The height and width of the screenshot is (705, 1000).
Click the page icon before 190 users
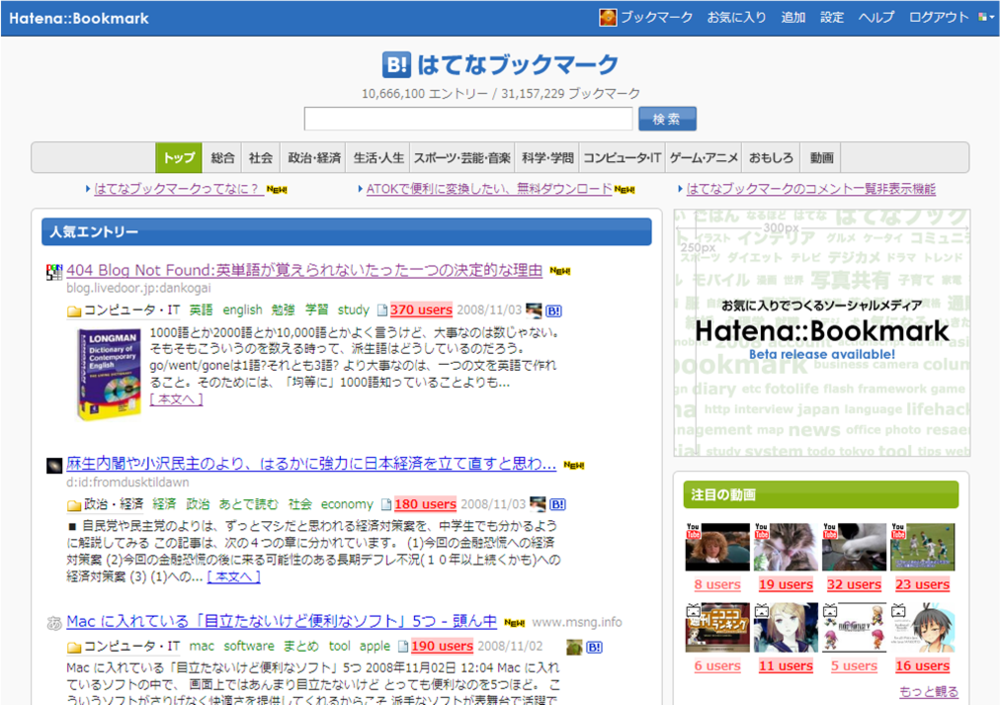coord(403,646)
